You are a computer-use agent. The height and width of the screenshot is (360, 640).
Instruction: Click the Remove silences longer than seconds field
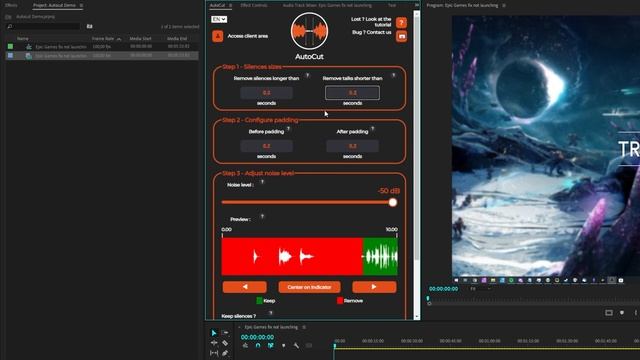[x=266, y=93]
